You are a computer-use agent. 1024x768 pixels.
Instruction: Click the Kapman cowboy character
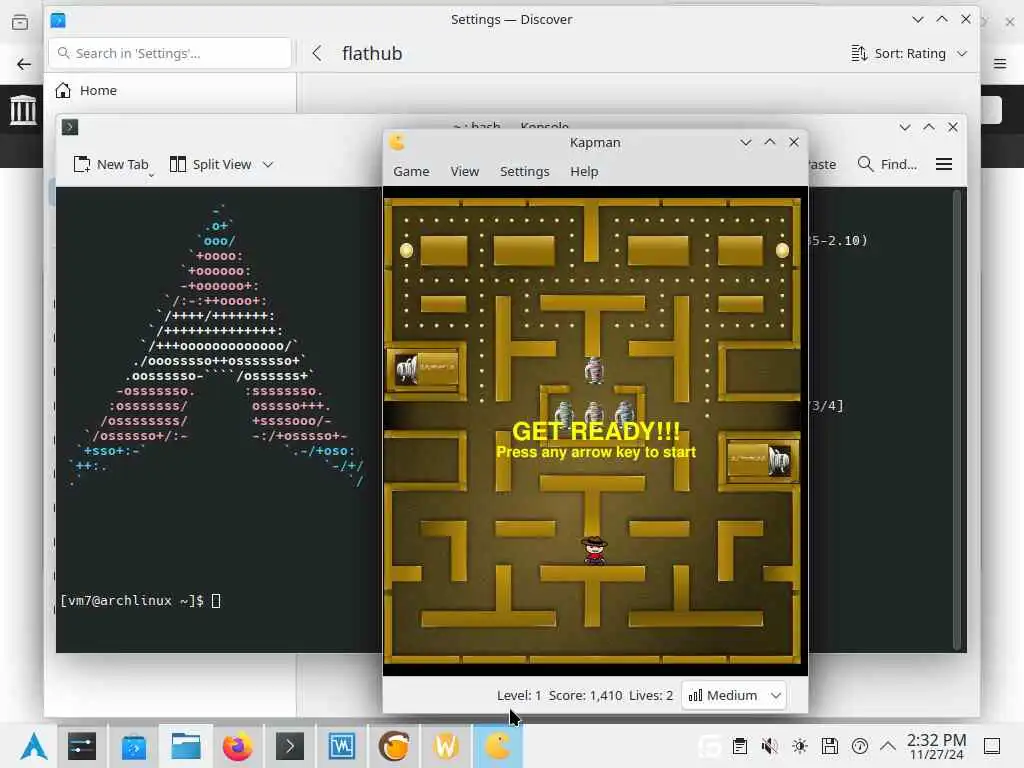[x=594, y=550]
